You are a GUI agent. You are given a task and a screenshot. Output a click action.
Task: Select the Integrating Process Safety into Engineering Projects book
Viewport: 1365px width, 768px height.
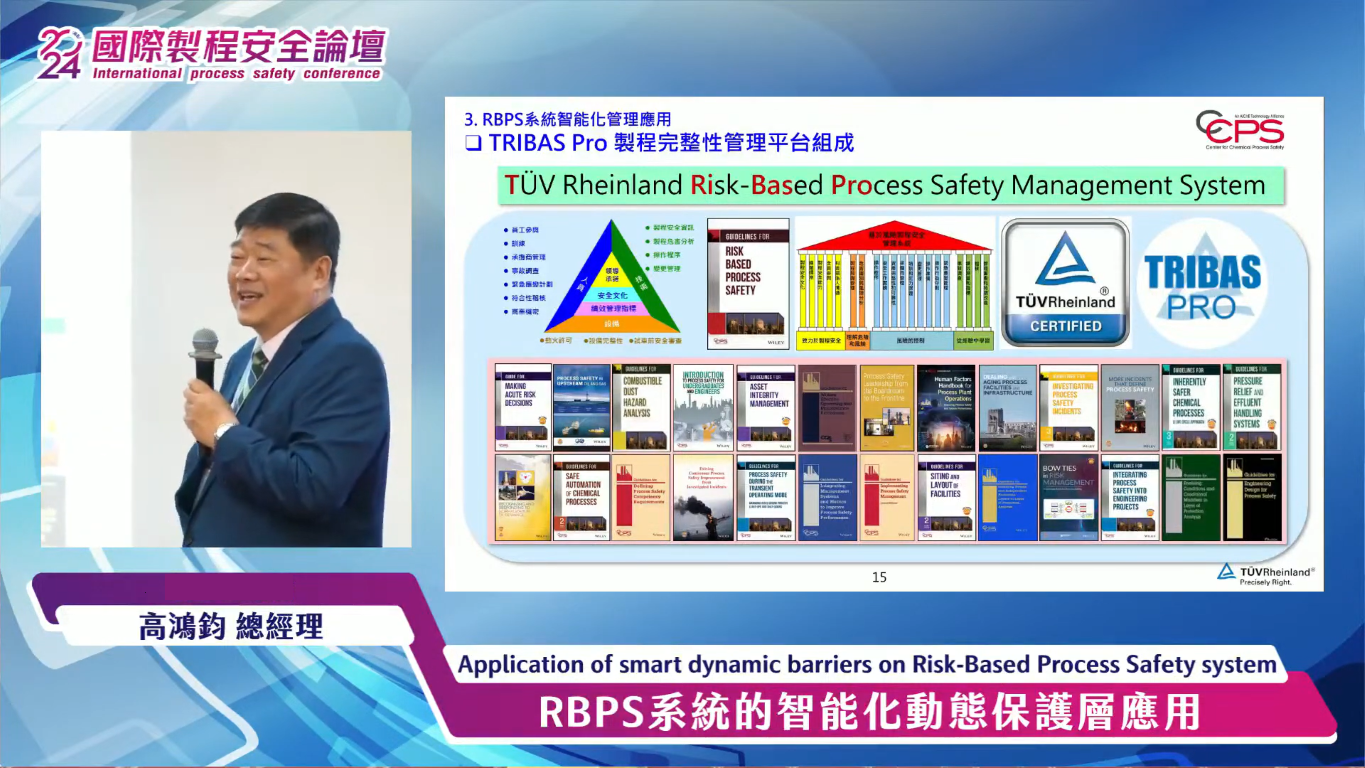[x=1130, y=498]
